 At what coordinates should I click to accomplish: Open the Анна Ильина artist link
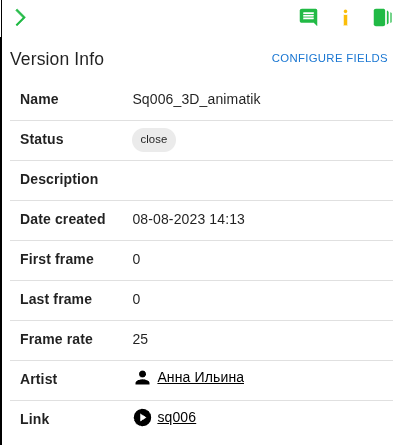coord(200,377)
